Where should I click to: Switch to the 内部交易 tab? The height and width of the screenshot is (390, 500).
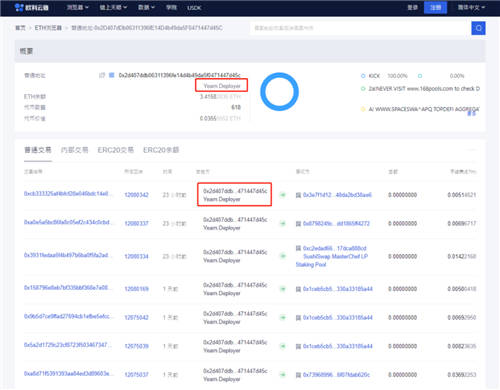click(75, 150)
